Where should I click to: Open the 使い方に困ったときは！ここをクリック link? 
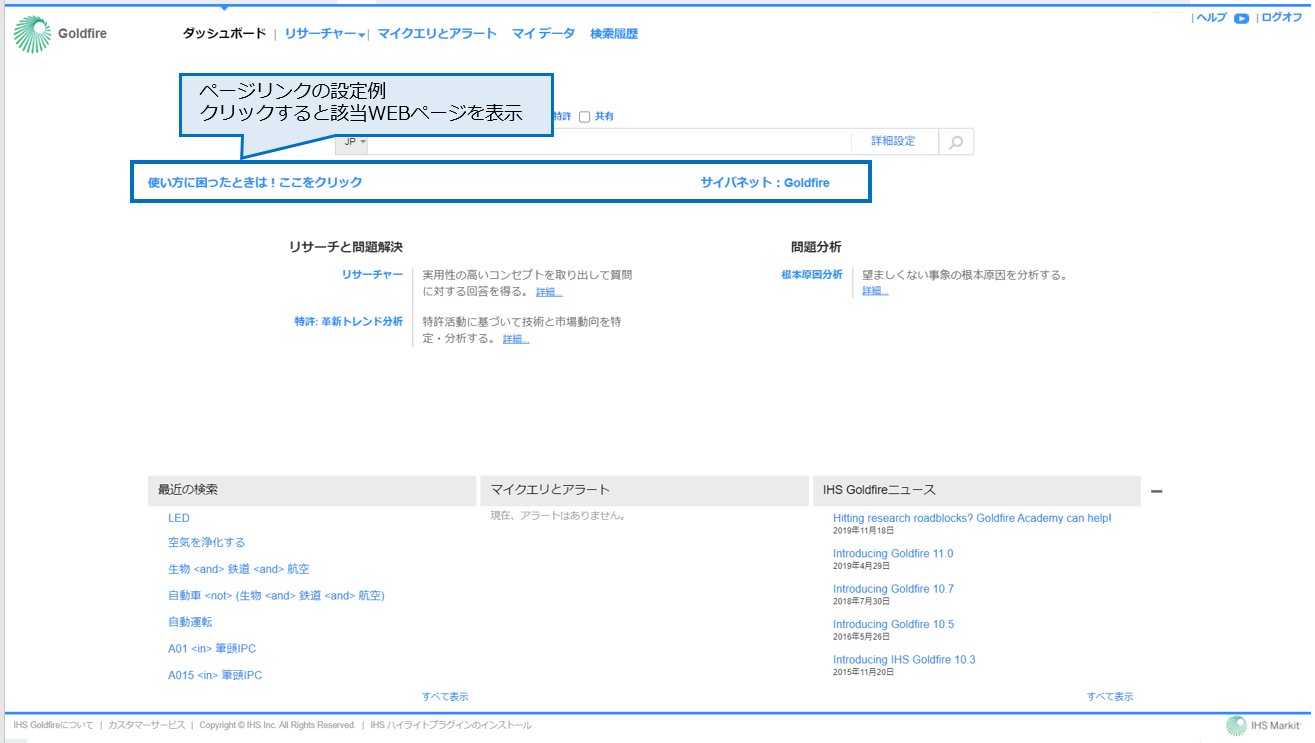255,183
